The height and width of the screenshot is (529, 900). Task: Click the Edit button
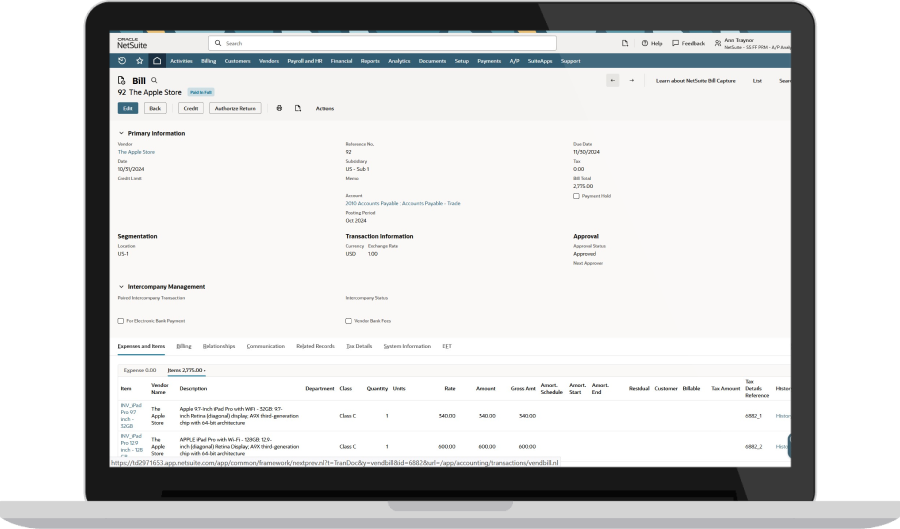[x=127, y=108]
